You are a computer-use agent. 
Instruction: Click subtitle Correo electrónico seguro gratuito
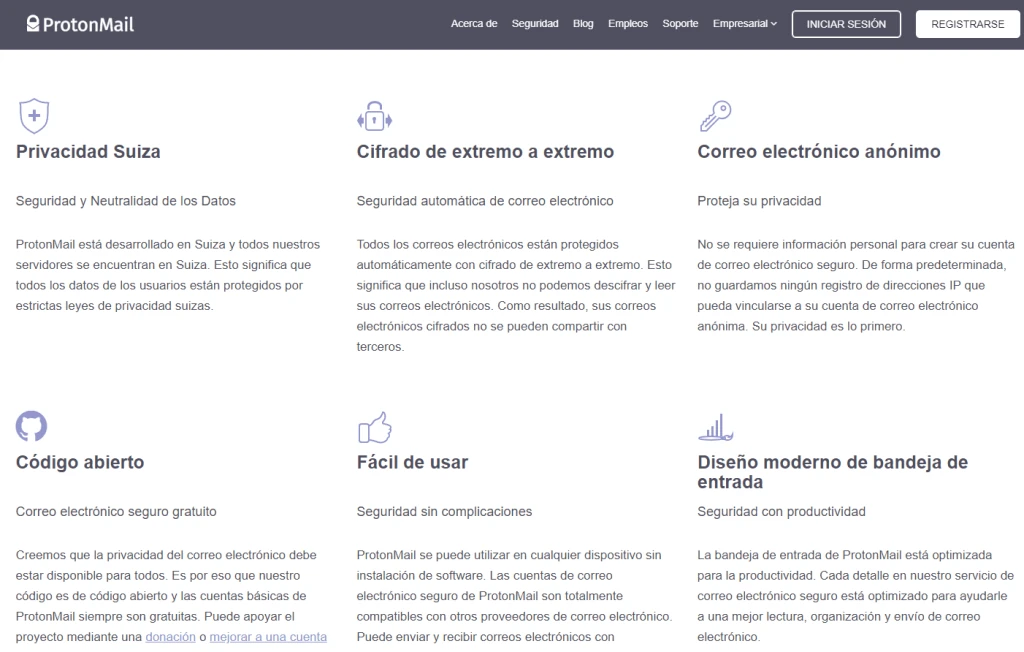116,512
